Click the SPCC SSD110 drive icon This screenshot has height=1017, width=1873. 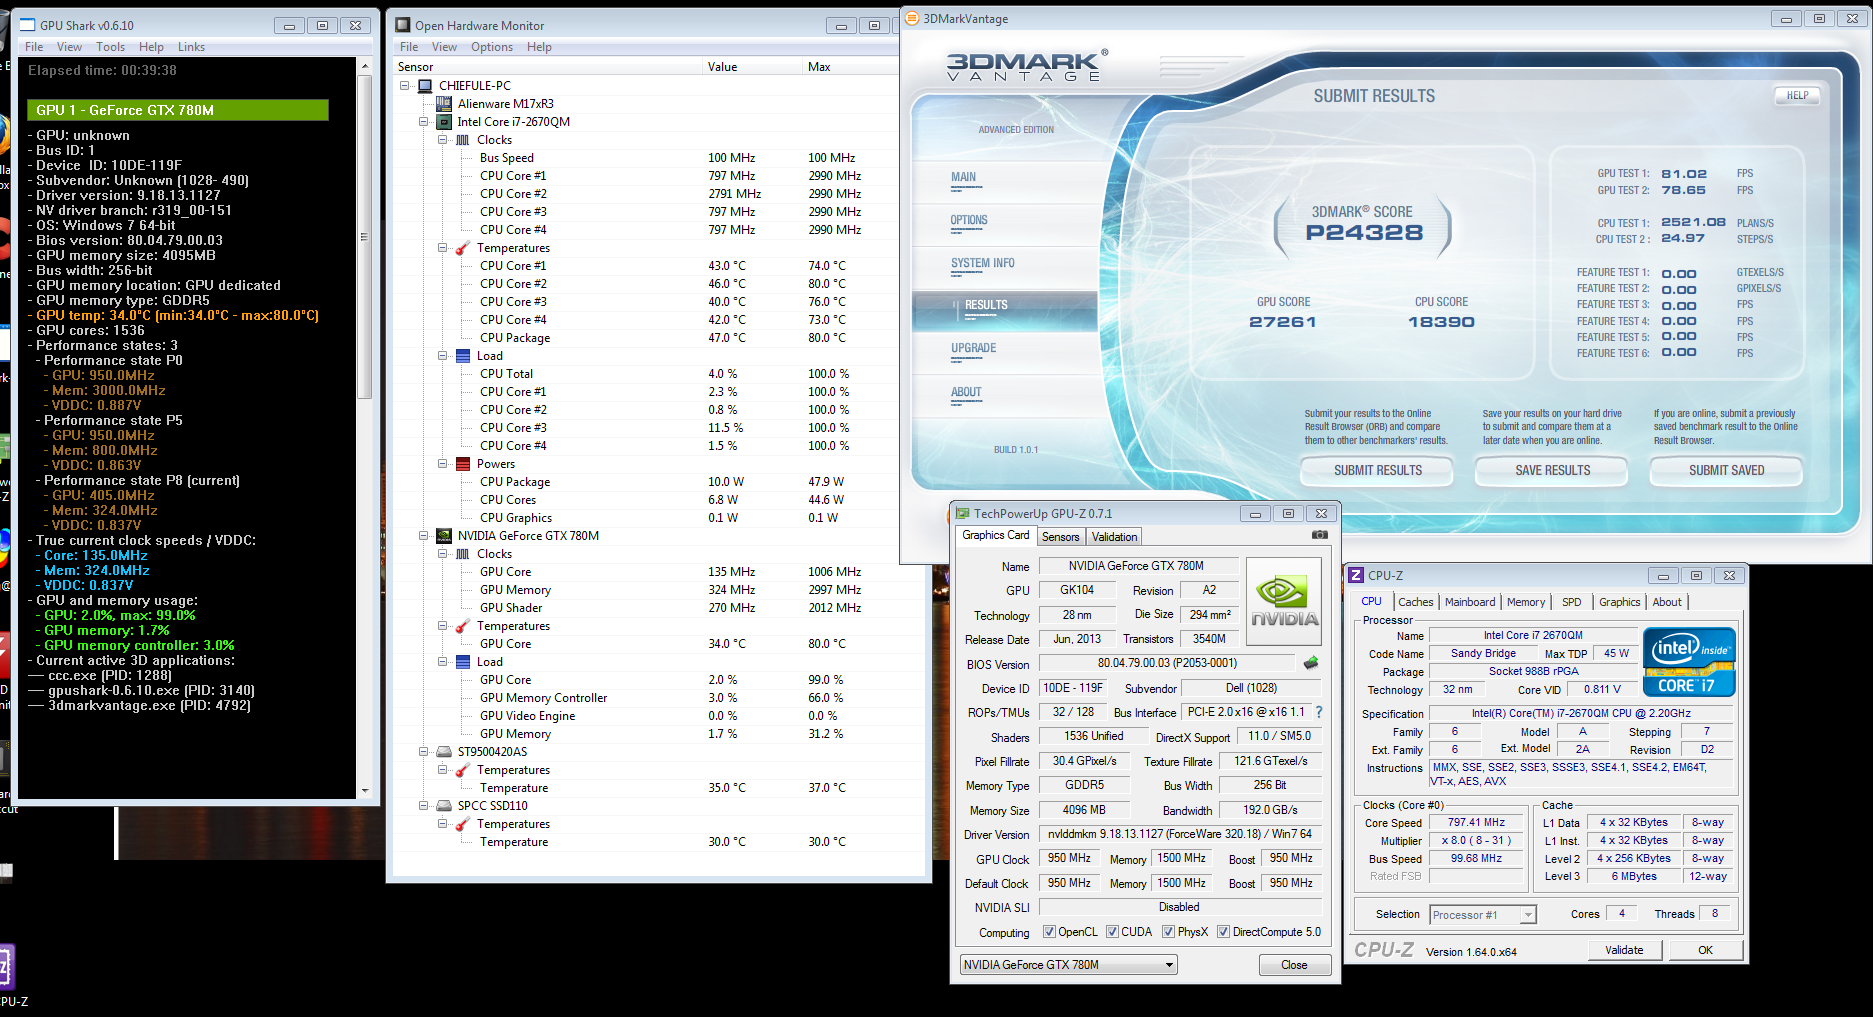tap(444, 806)
